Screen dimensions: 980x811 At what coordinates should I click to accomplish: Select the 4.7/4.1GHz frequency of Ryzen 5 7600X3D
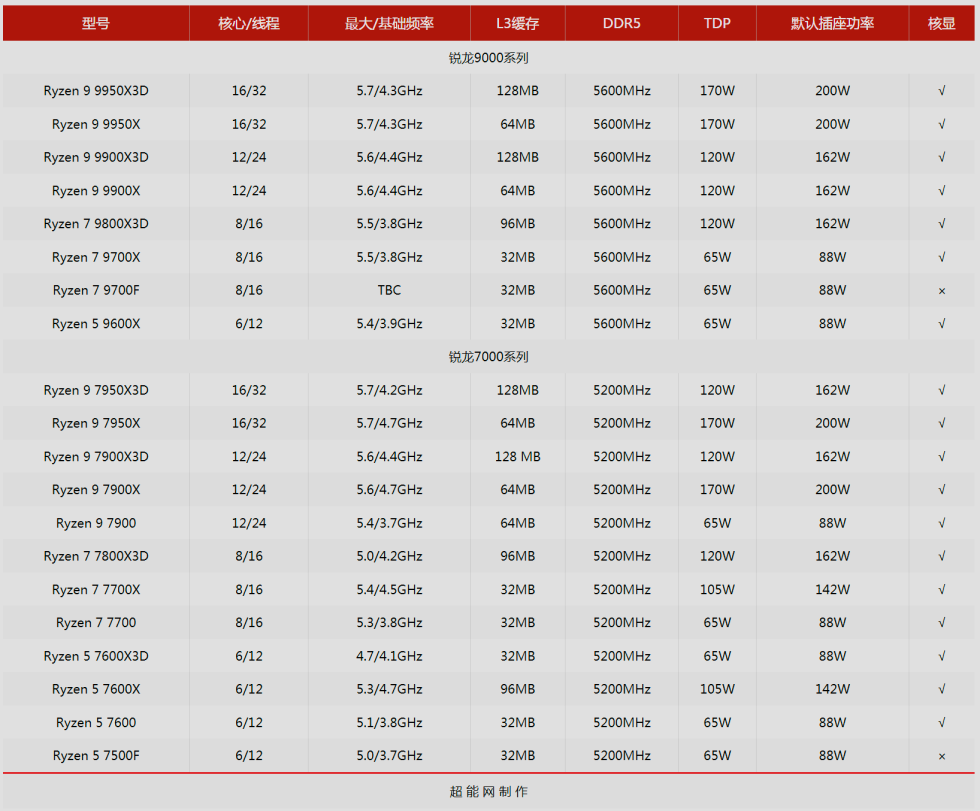coord(389,657)
